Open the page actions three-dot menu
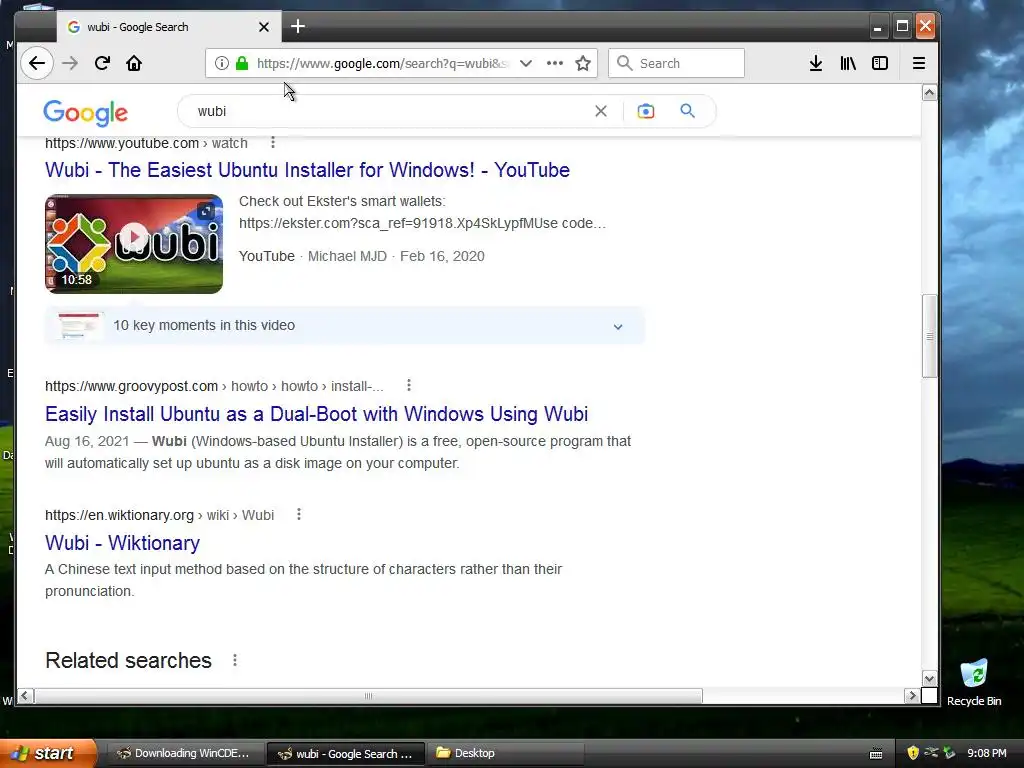 coord(554,63)
